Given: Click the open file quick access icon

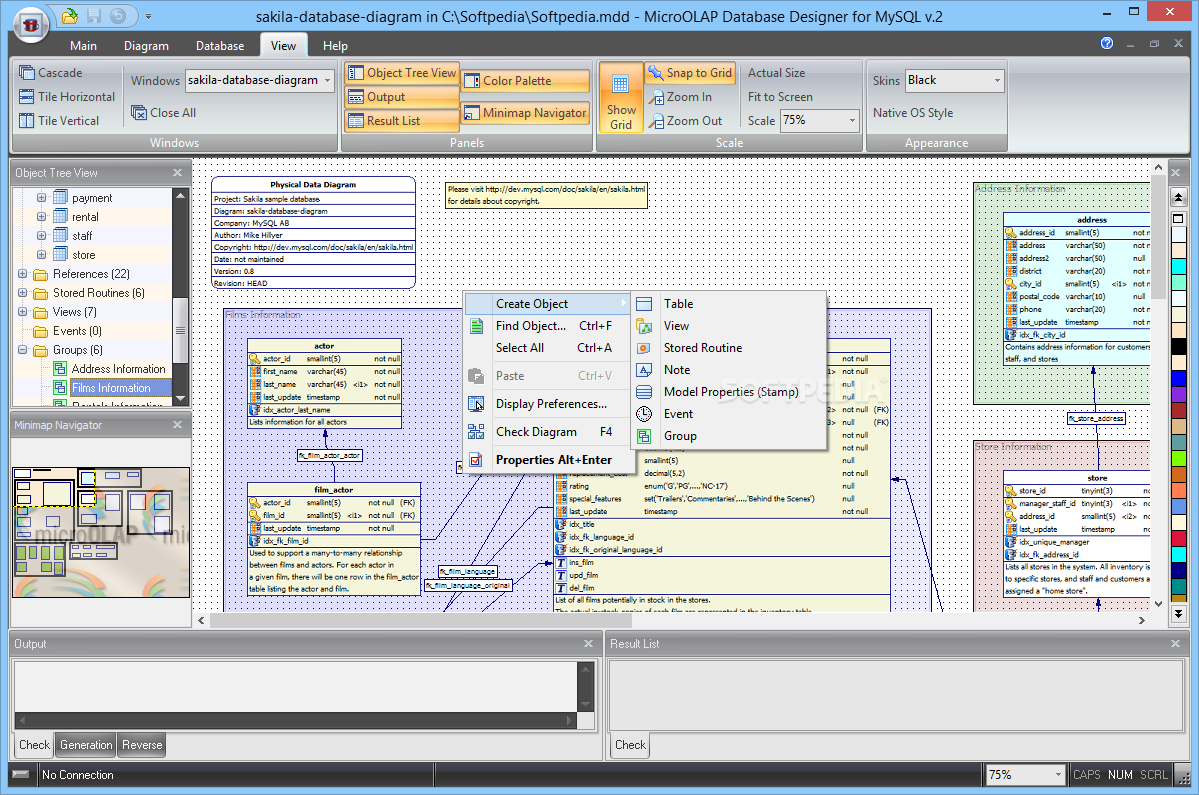Looking at the screenshot, I should pos(70,15).
